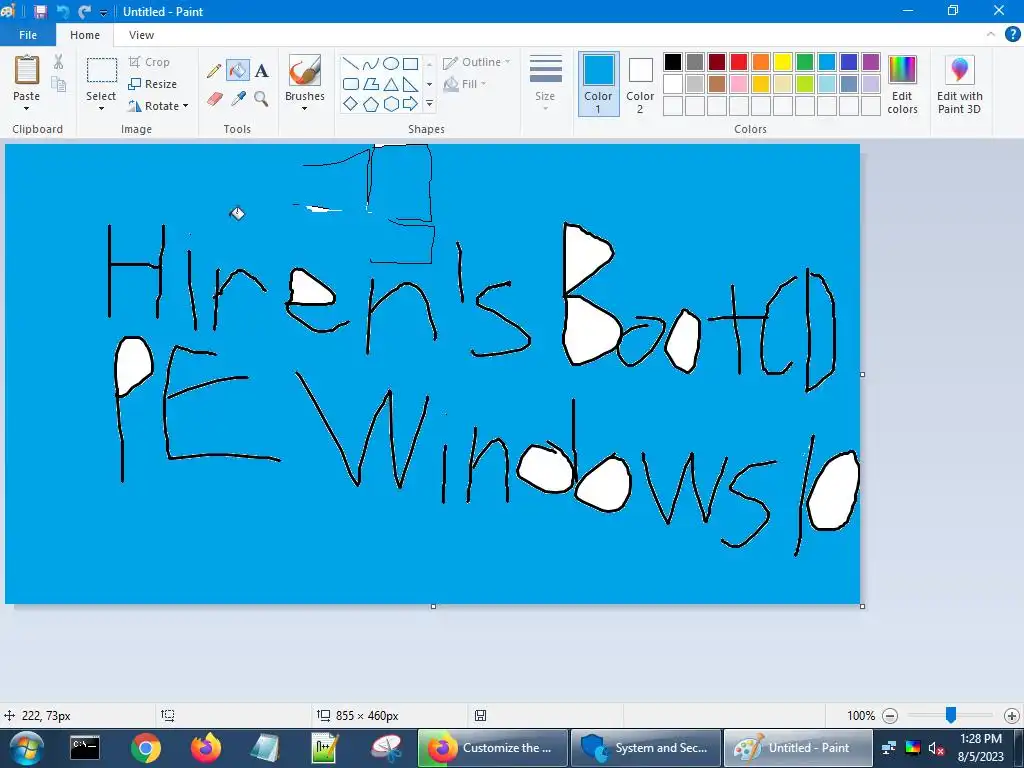This screenshot has height=768, width=1024.
Task: Choose the Hexagon shape
Action: (391, 104)
